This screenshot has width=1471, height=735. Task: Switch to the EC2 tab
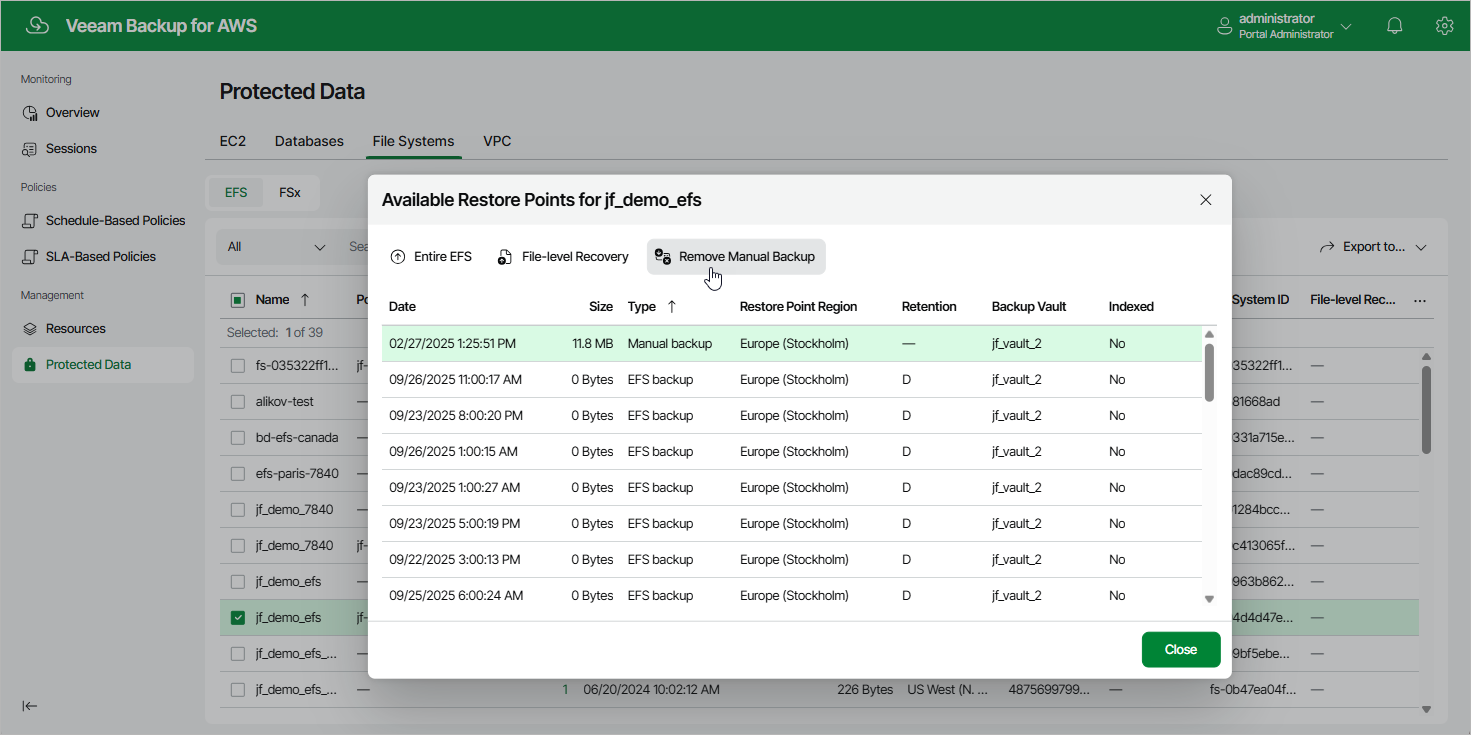coord(233,142)
